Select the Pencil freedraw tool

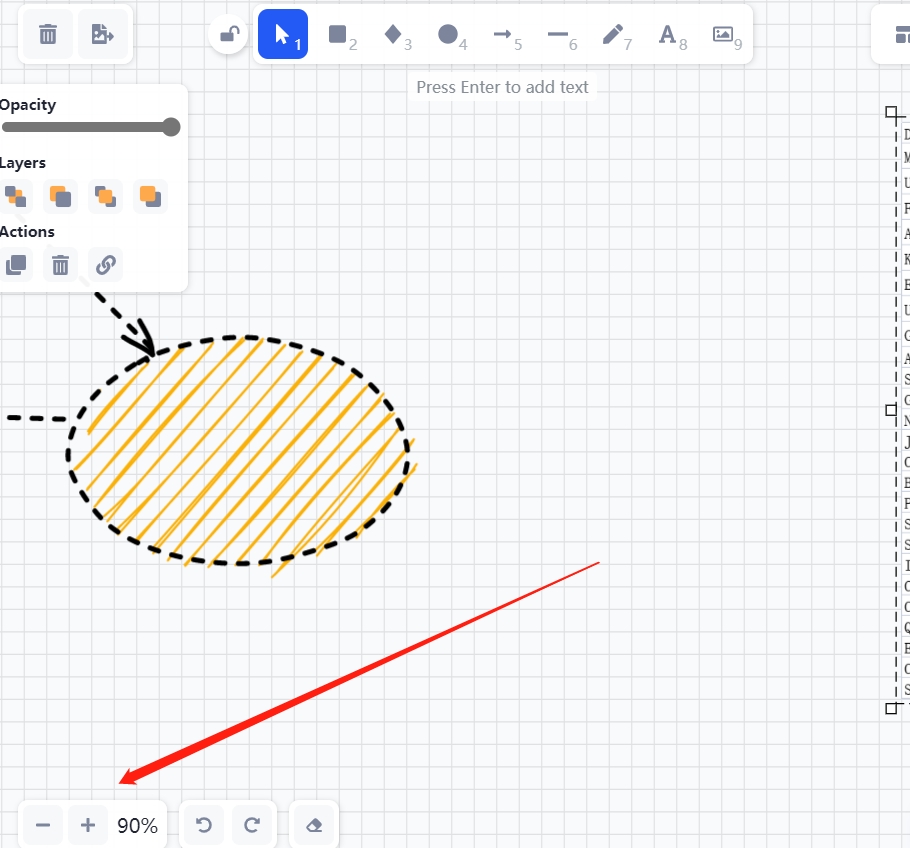[x=613, y=35]
